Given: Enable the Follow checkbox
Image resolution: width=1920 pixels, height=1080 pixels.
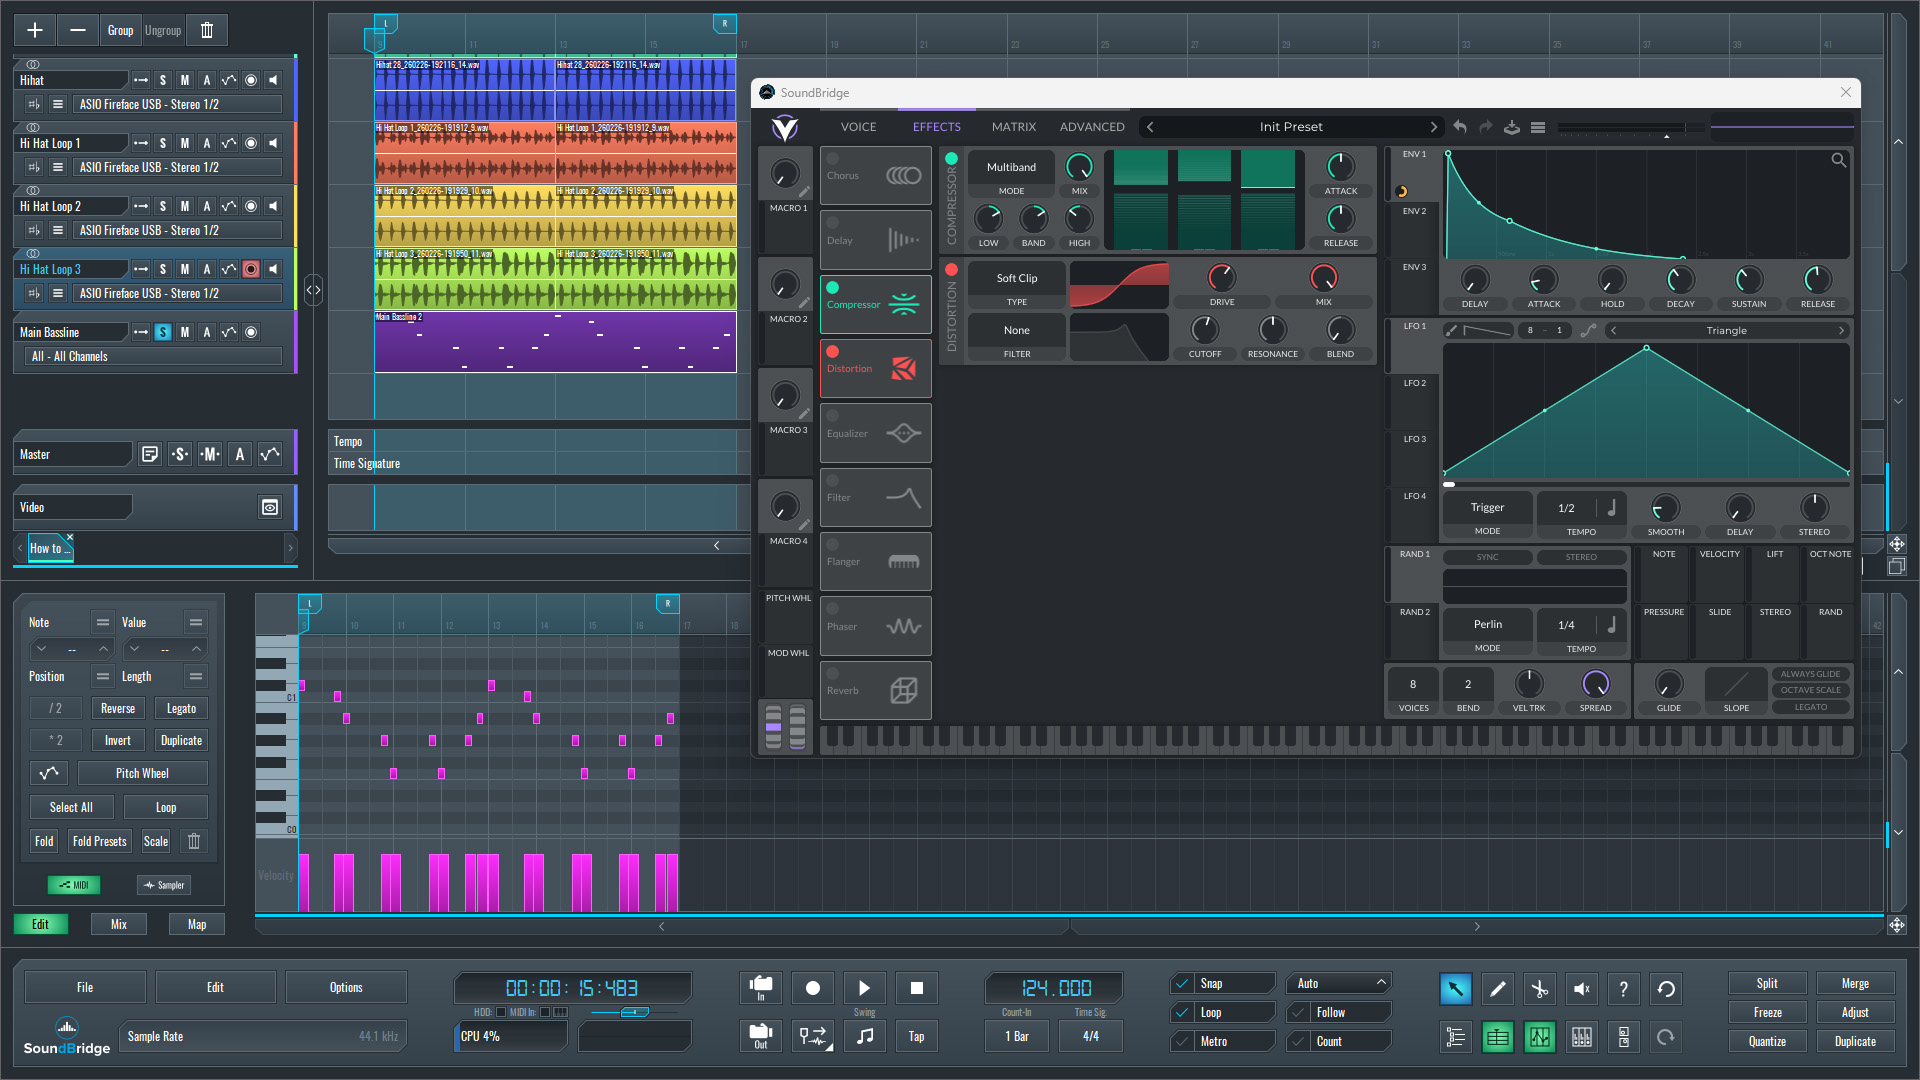Looking at the screenshot, I should click(x=1300, y=1012).
